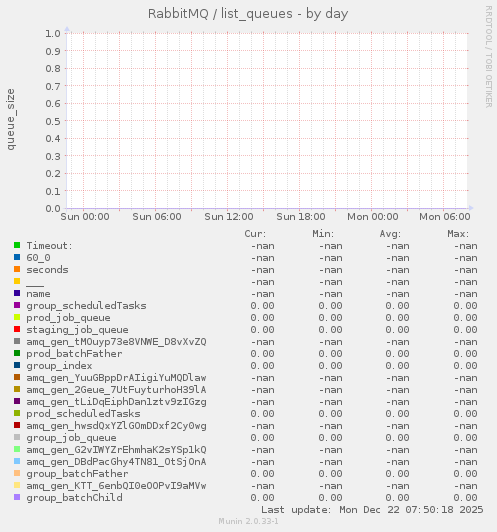Click the purple group_scheduledTasks swatch
Viewport: 497px width, 532px height.
coord(17,305)
